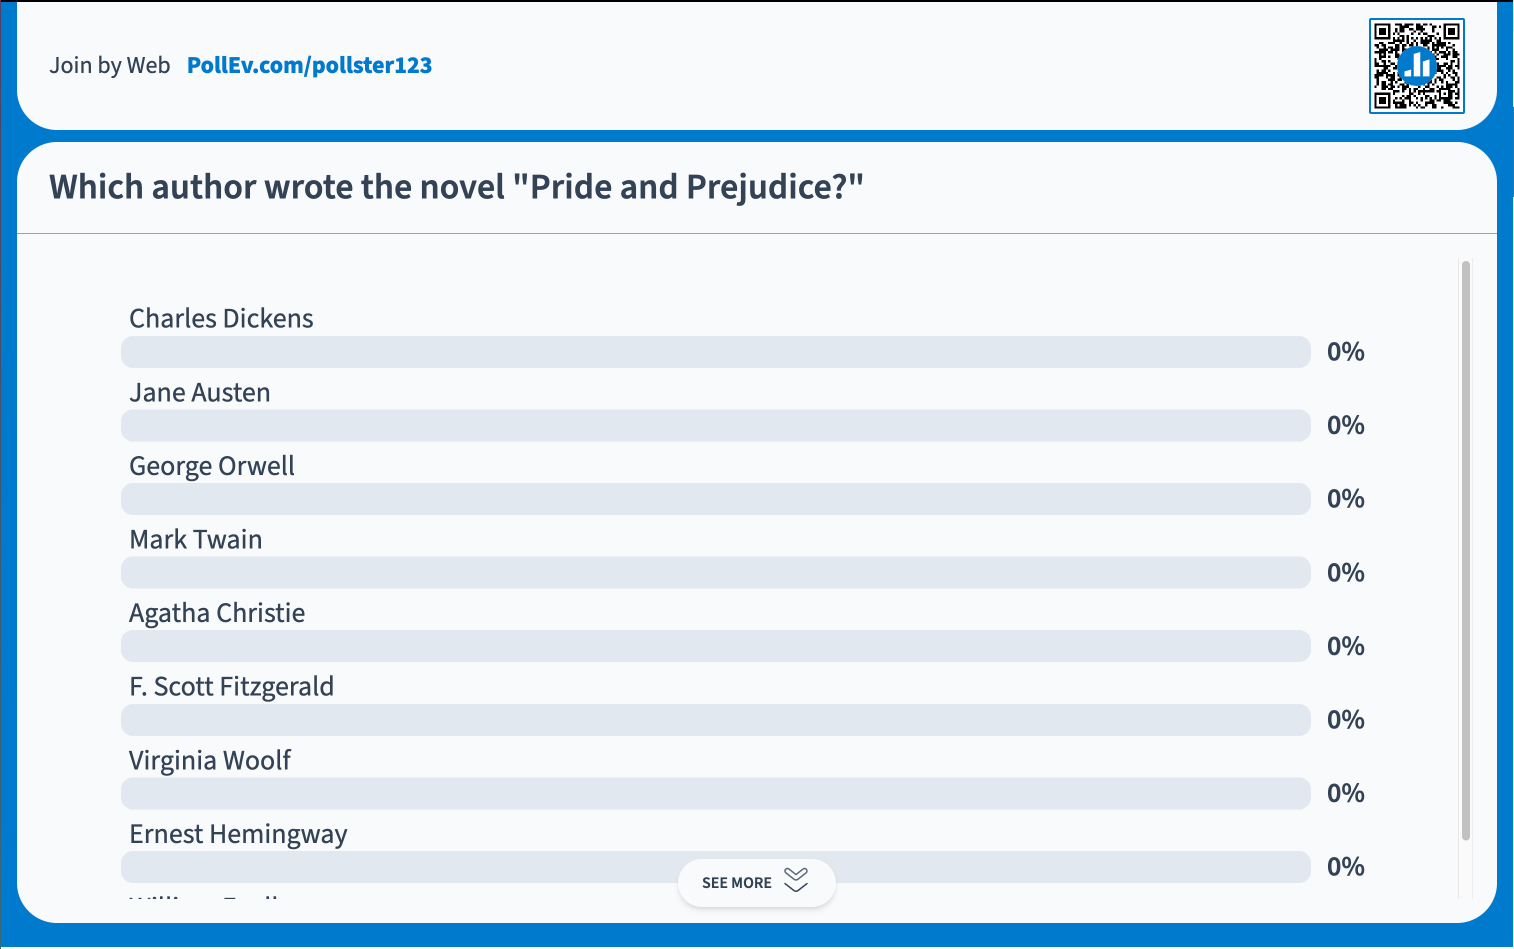Click the partially hidden option below Ernest Hemingway

pyautogui.click(x=205, y=896)
